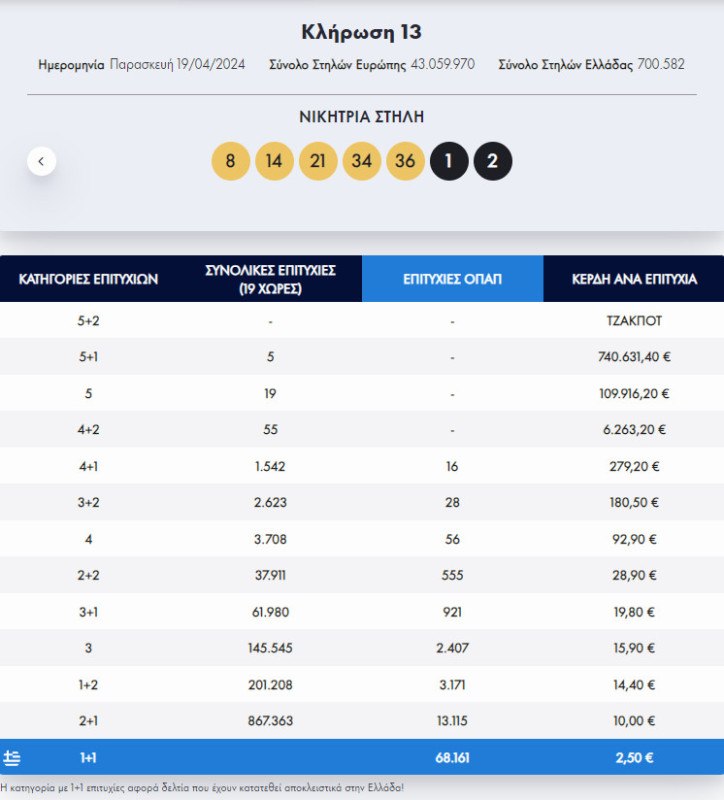Image resolution: width=724 pixels, height=800 pixels.
Task: Select the black Euro number ball 2
Action: 492,161
